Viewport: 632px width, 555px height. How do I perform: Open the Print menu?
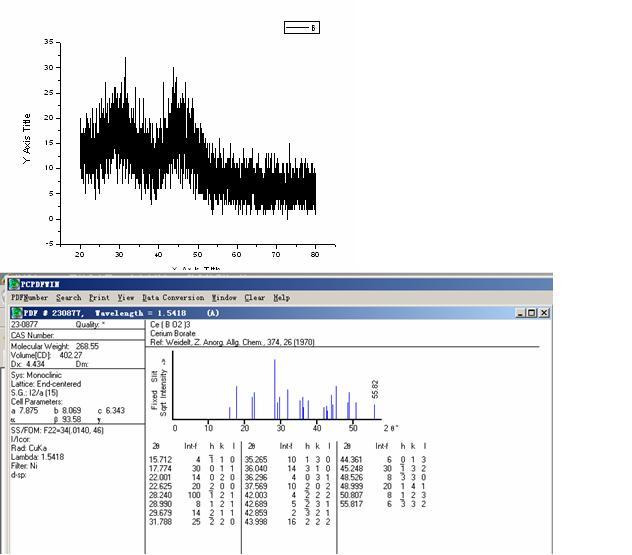[99, 298]
